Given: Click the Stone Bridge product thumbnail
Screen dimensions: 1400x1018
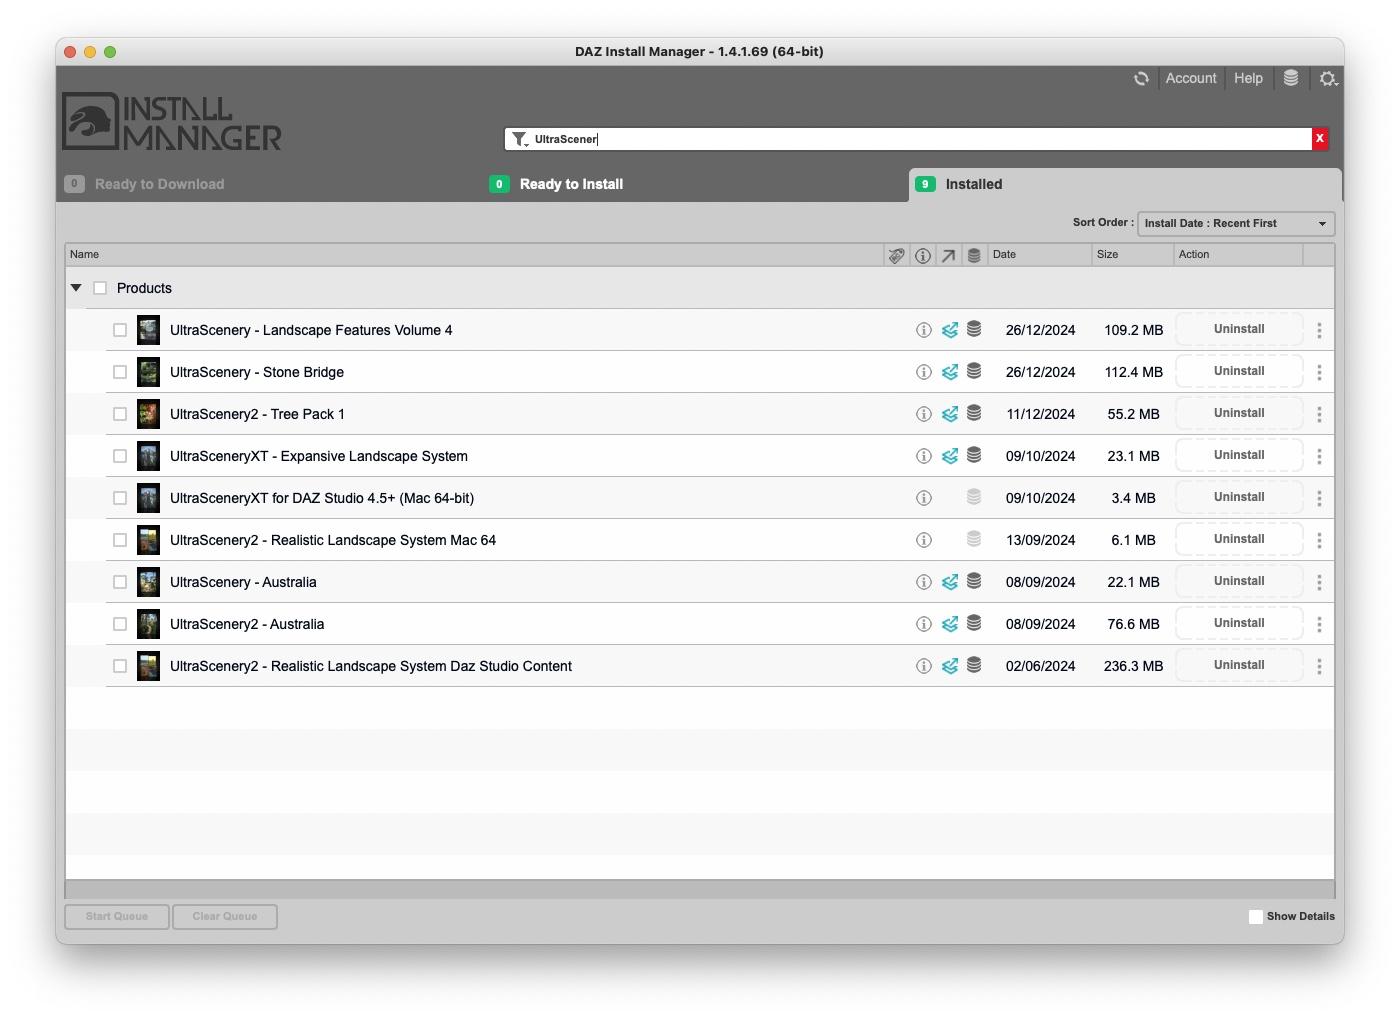Looking at the screenshot, I should [x=148, y=372].
